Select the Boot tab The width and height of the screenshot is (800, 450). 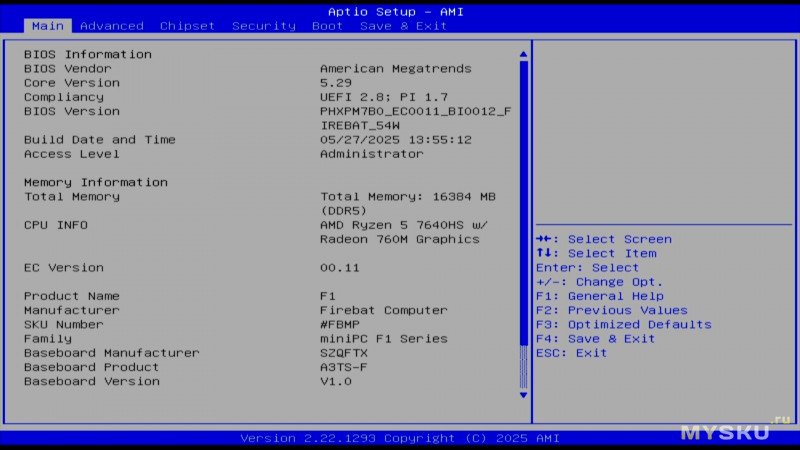[328, 26]
